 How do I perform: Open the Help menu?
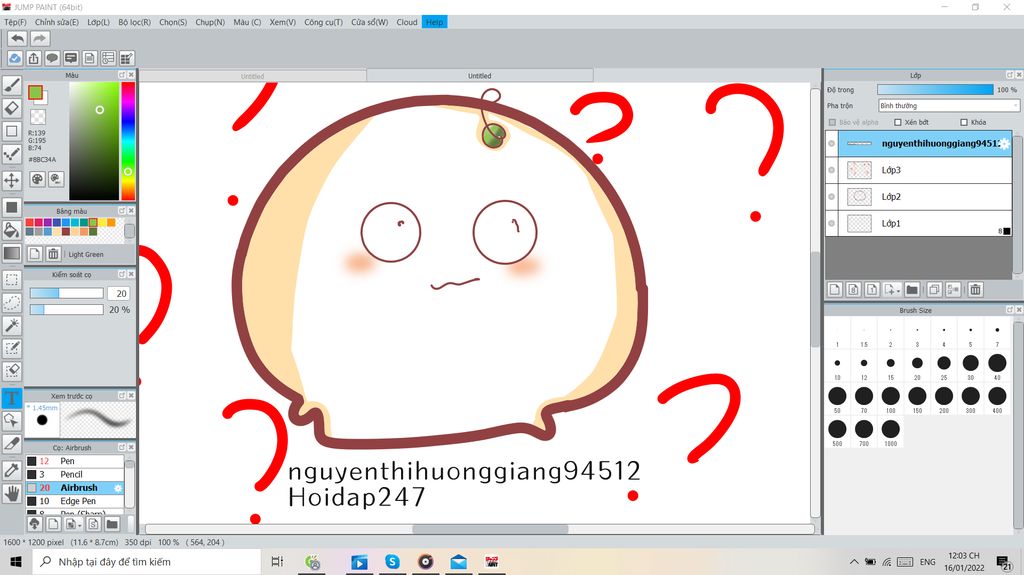tap(434, 22)
